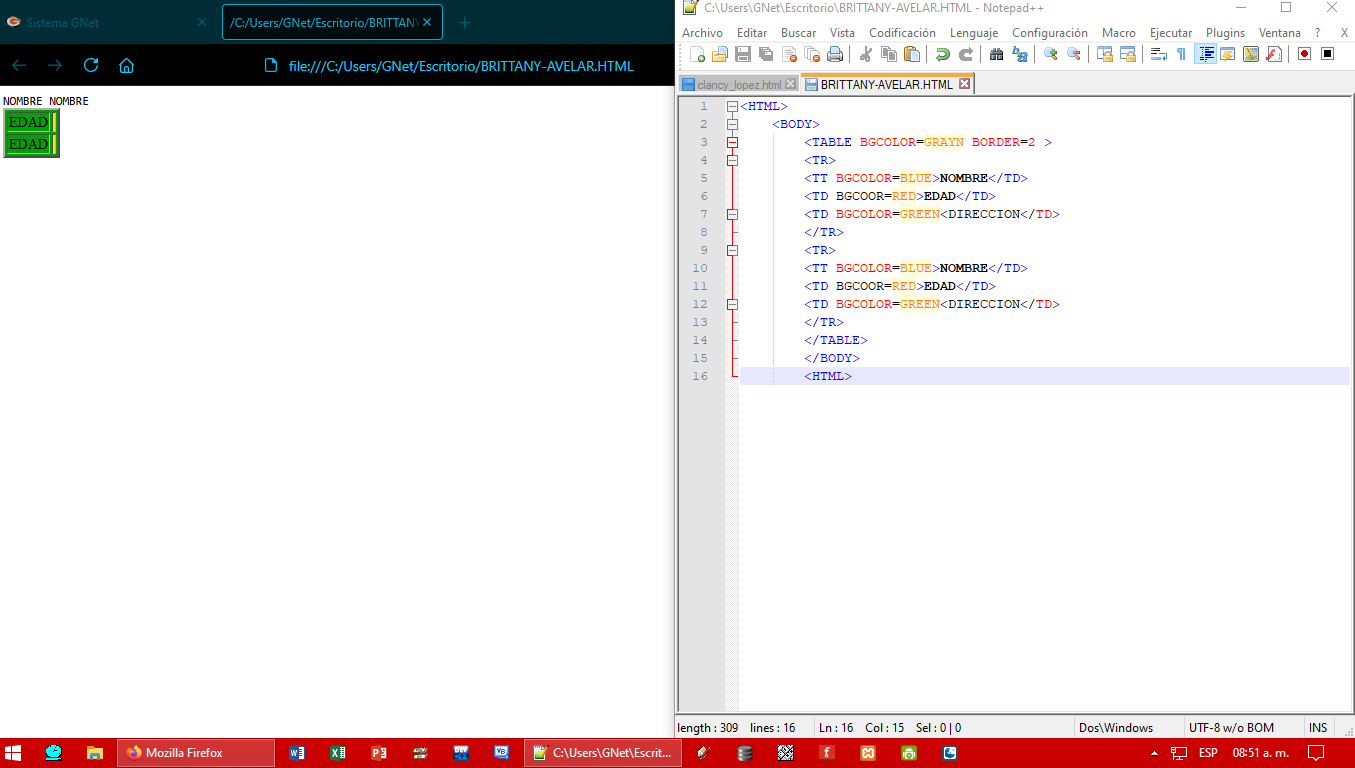The height and width of the screenshot is (768, 1355).
Task: Open Excel from the taskbar
Action: point(337,753)
